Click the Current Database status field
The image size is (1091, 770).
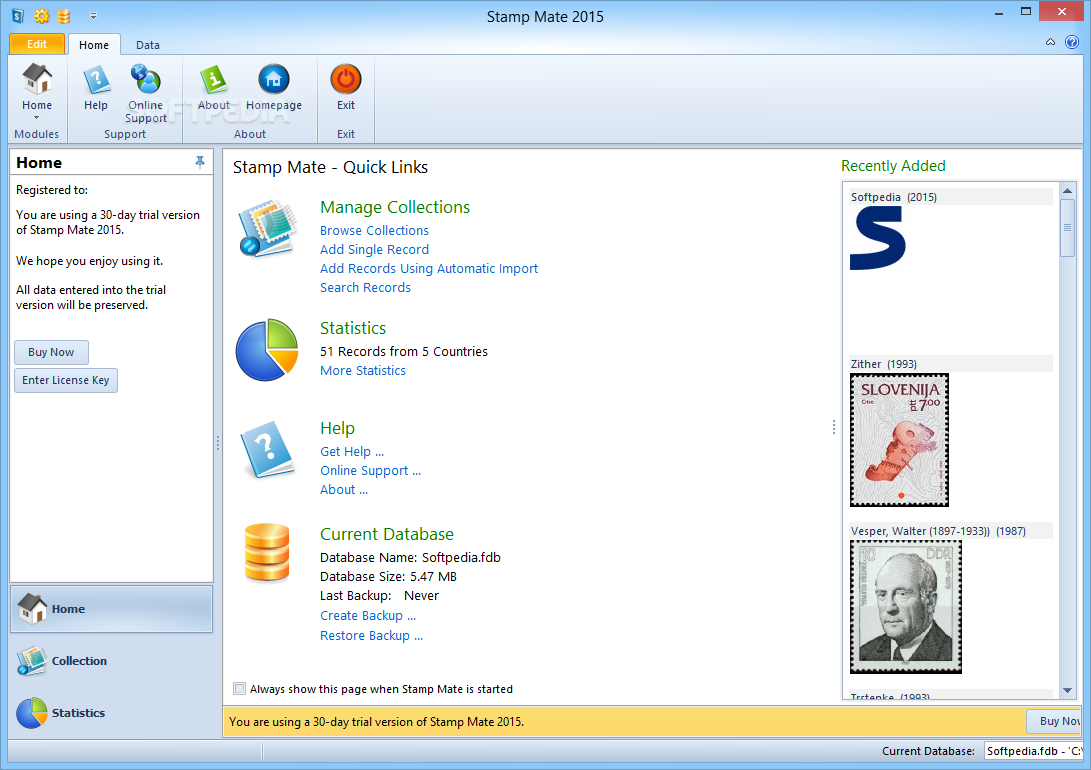pyautogui.click(x=1034, y=751)
